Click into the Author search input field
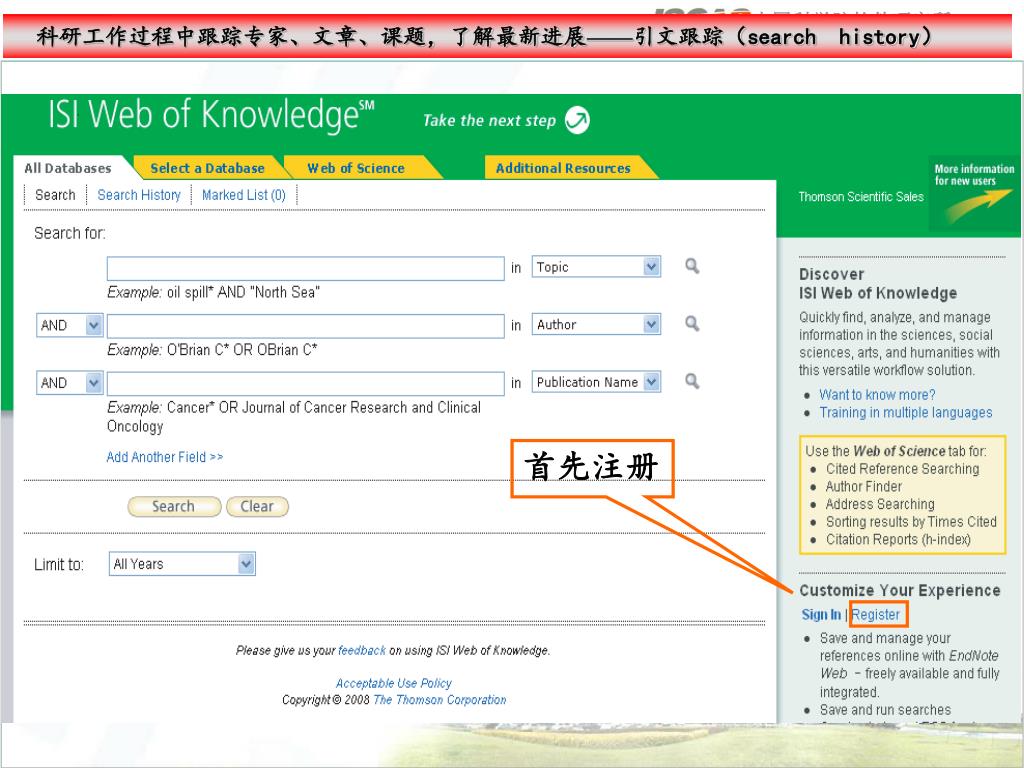 click(x=306, y=326)
